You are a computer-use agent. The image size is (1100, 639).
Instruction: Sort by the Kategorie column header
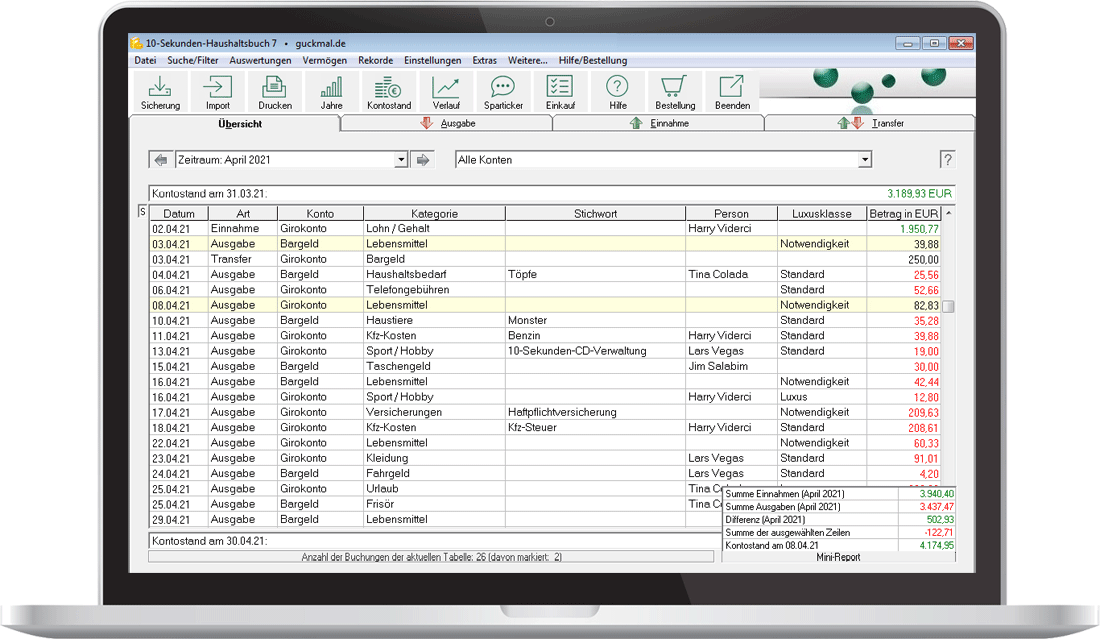[434, 213]
